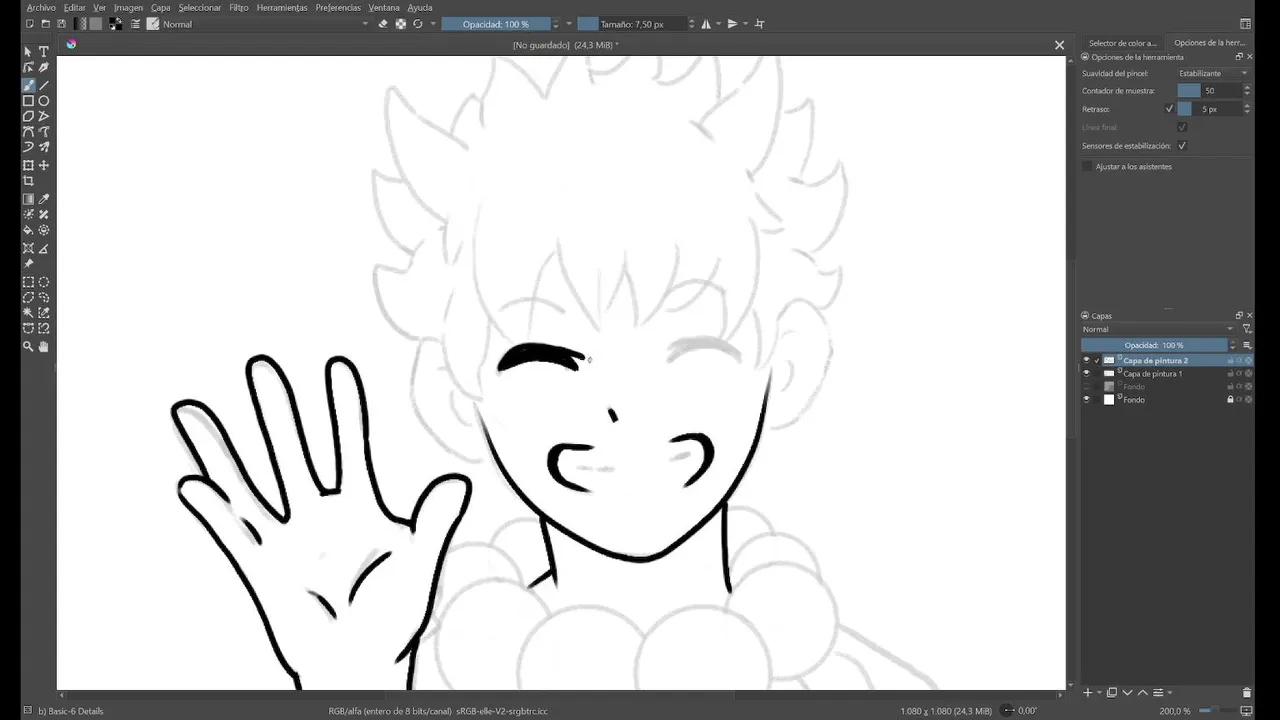The image size is (1280, 720).
Task: Select the Rectangular Selection tool
Action: pyautogui.click(x=28, y=282)
